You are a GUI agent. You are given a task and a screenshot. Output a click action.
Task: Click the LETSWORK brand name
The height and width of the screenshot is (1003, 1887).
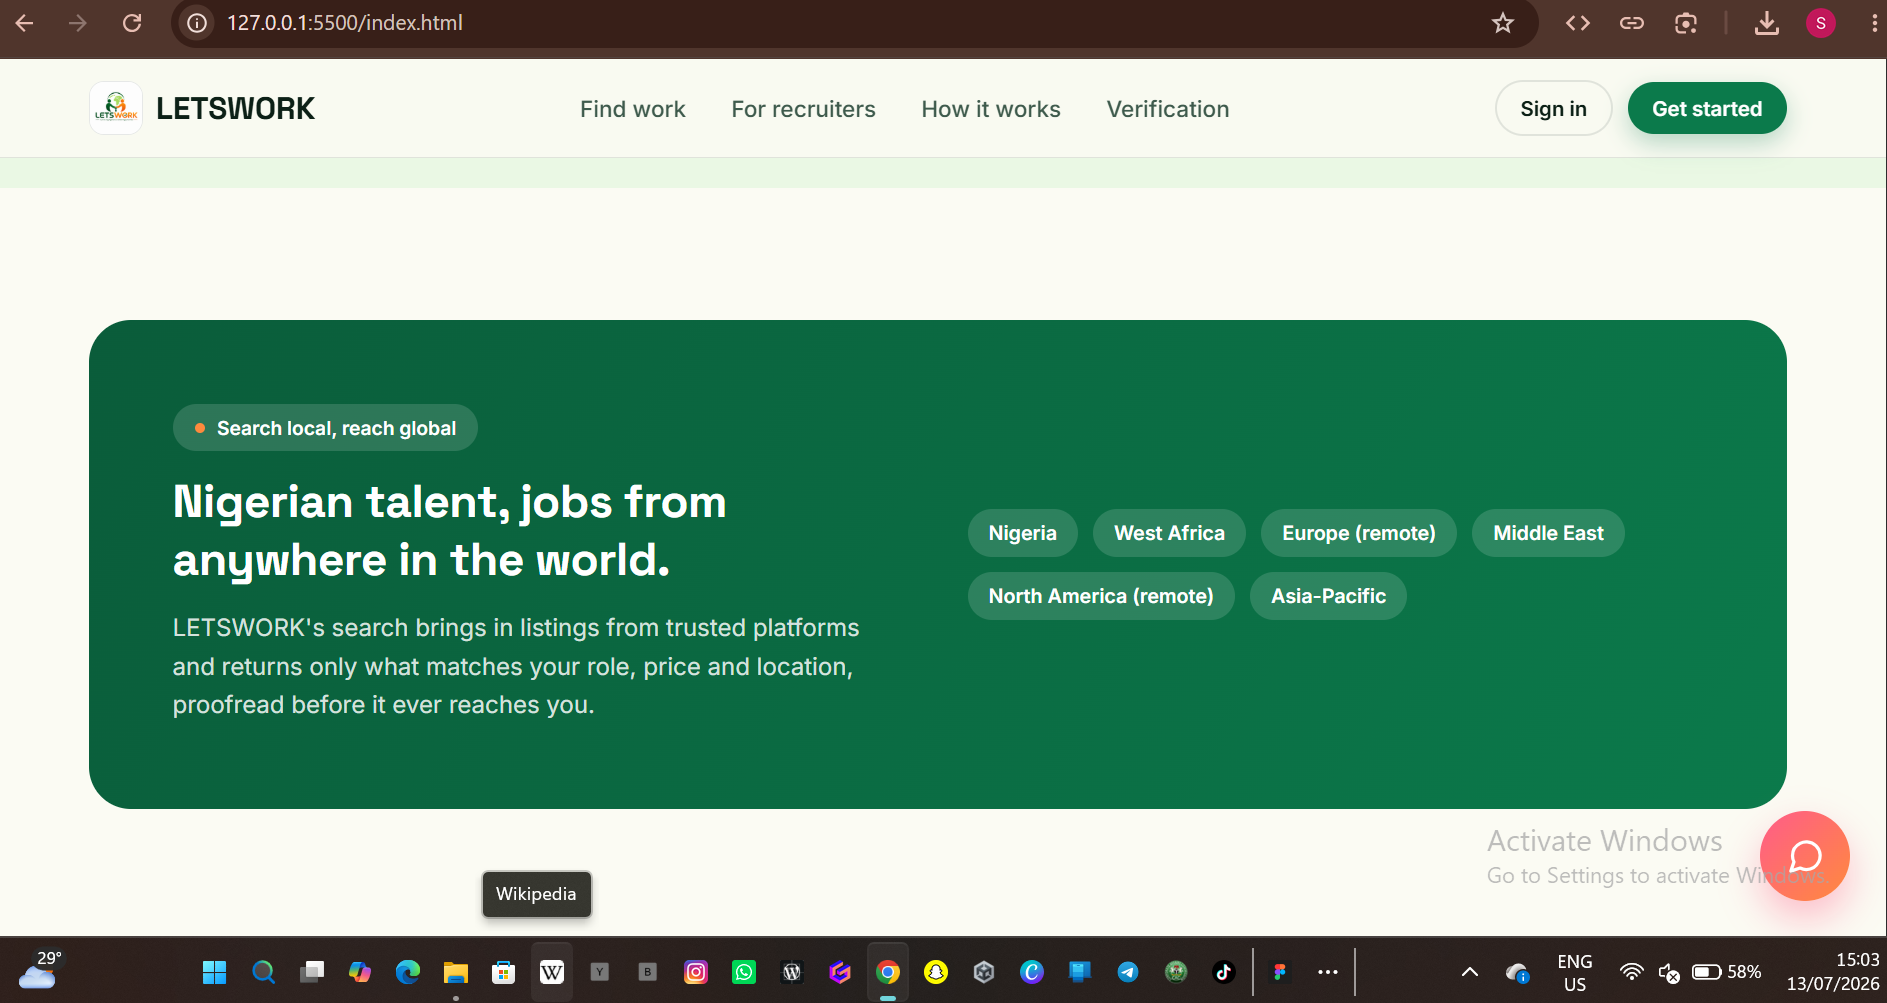pyautogui.click(x=235, y=108)
